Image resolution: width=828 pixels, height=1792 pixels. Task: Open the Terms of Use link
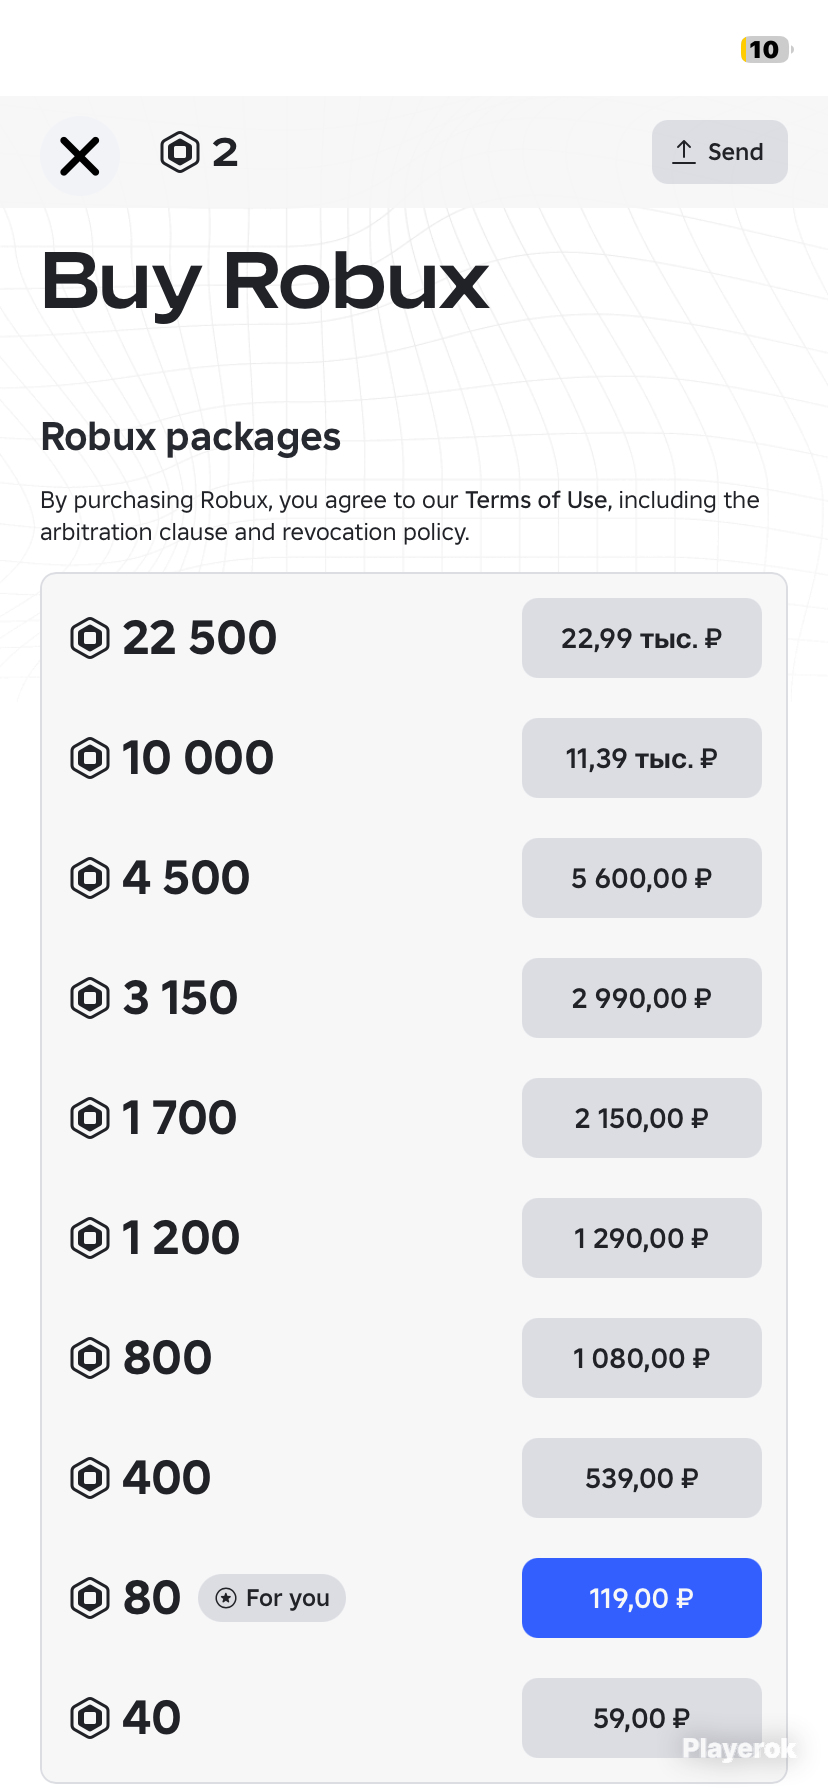pyautogui.click(x=536, y=500)
